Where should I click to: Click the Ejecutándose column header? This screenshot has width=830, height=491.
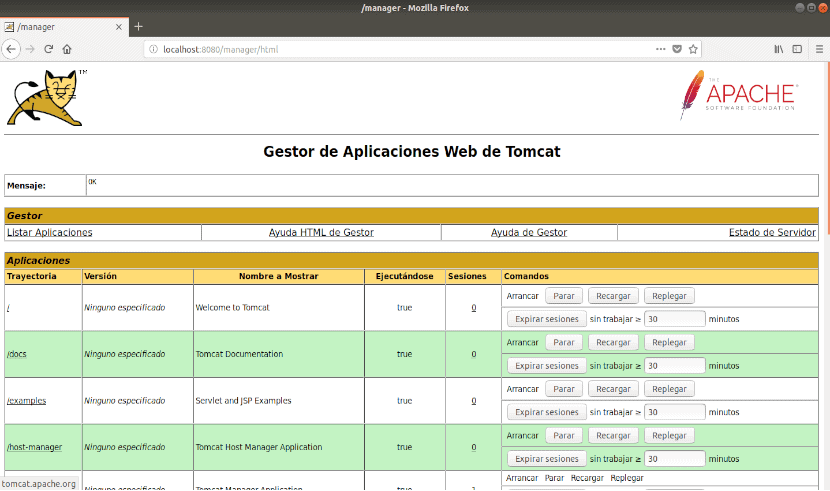404,276
